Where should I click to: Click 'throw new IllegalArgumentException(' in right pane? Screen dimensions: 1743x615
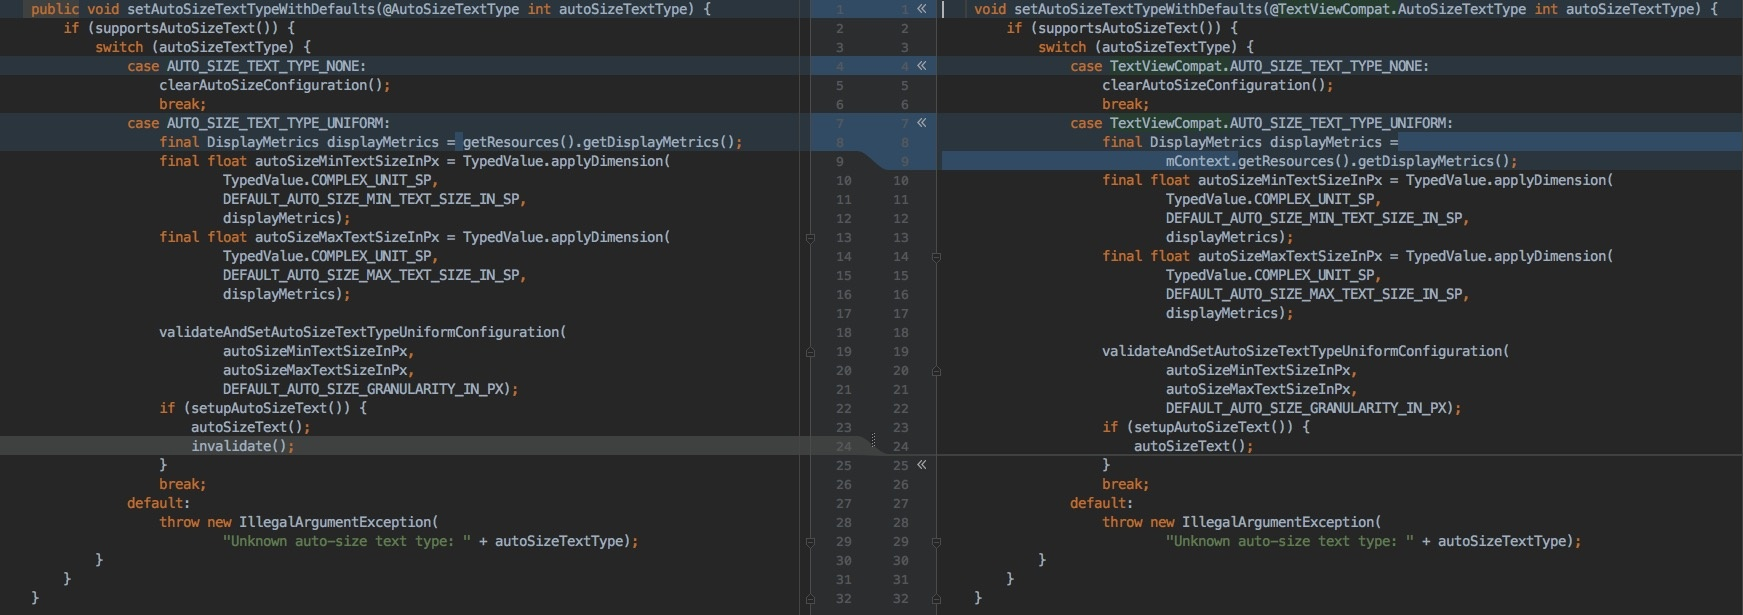tap(1242, 522)
